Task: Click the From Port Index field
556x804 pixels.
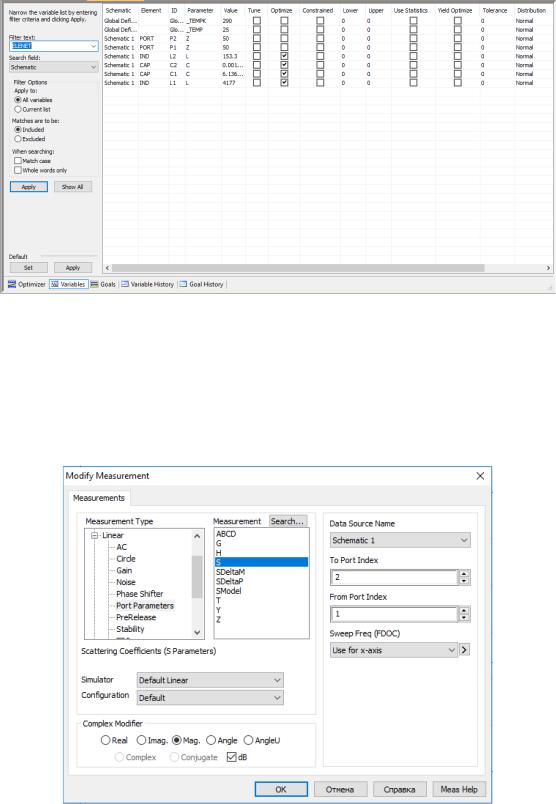Action: tap(393, 614)
